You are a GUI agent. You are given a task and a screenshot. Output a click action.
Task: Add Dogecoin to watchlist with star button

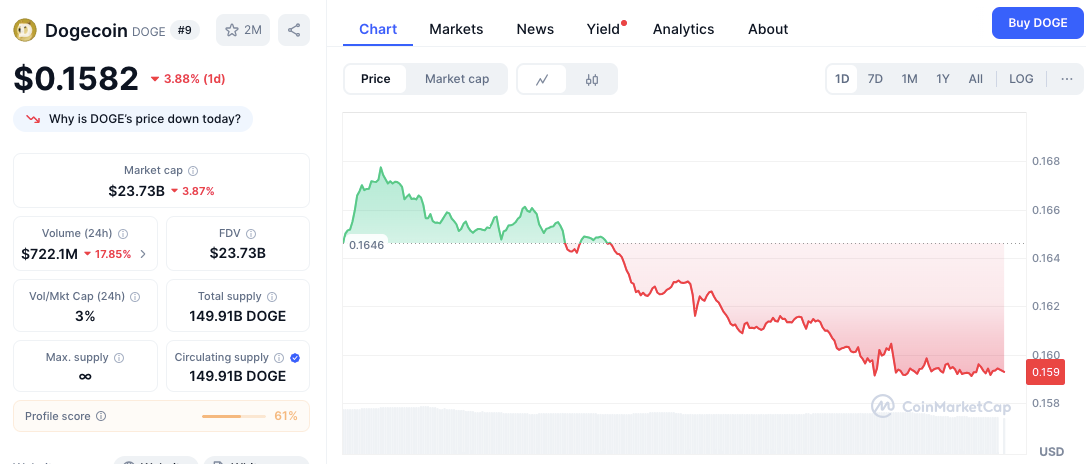pos(243,30)
